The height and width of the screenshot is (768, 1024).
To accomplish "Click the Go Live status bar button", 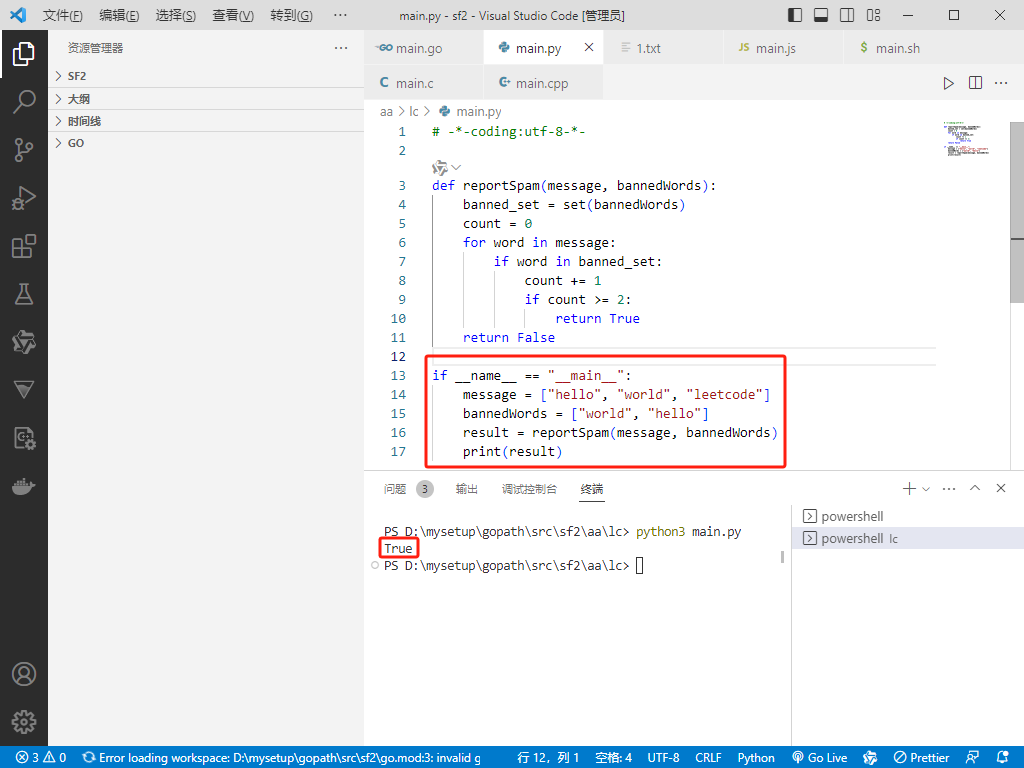I will point(820,758).
